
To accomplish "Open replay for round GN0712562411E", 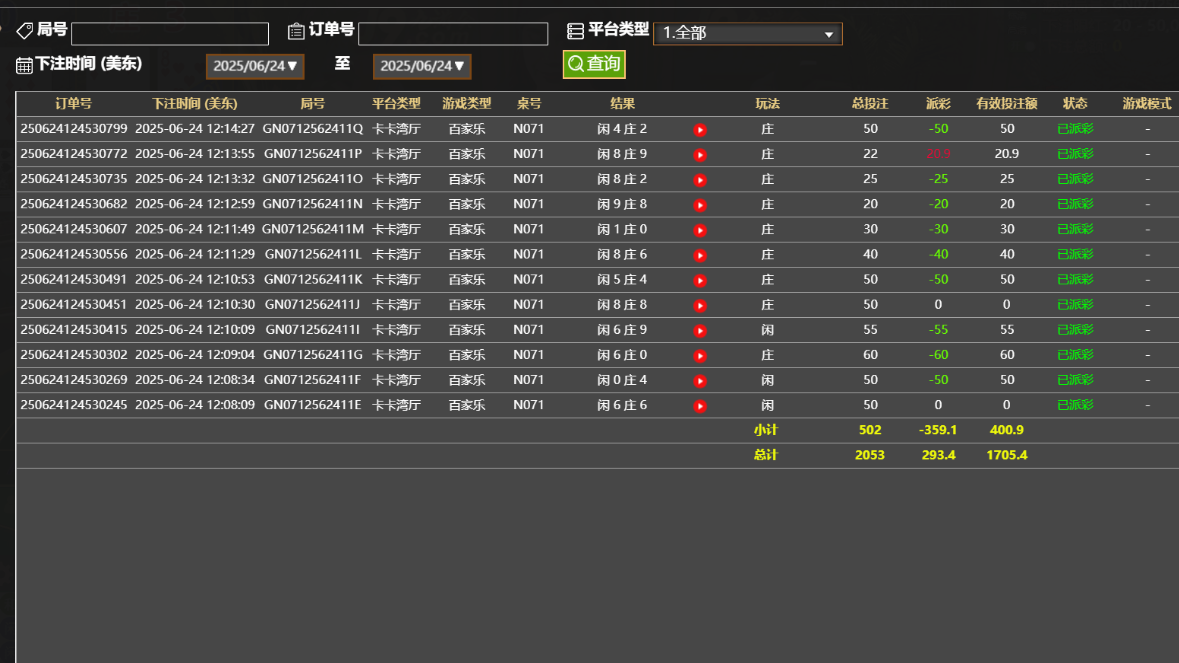I will click(700, 406).
